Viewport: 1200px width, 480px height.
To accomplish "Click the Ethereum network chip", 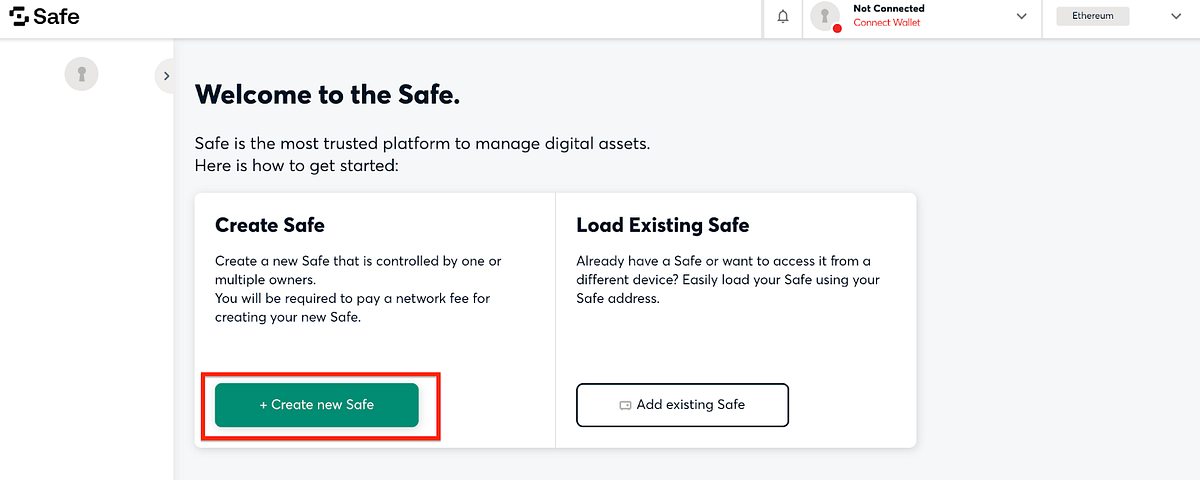I will pos(1092,16).
